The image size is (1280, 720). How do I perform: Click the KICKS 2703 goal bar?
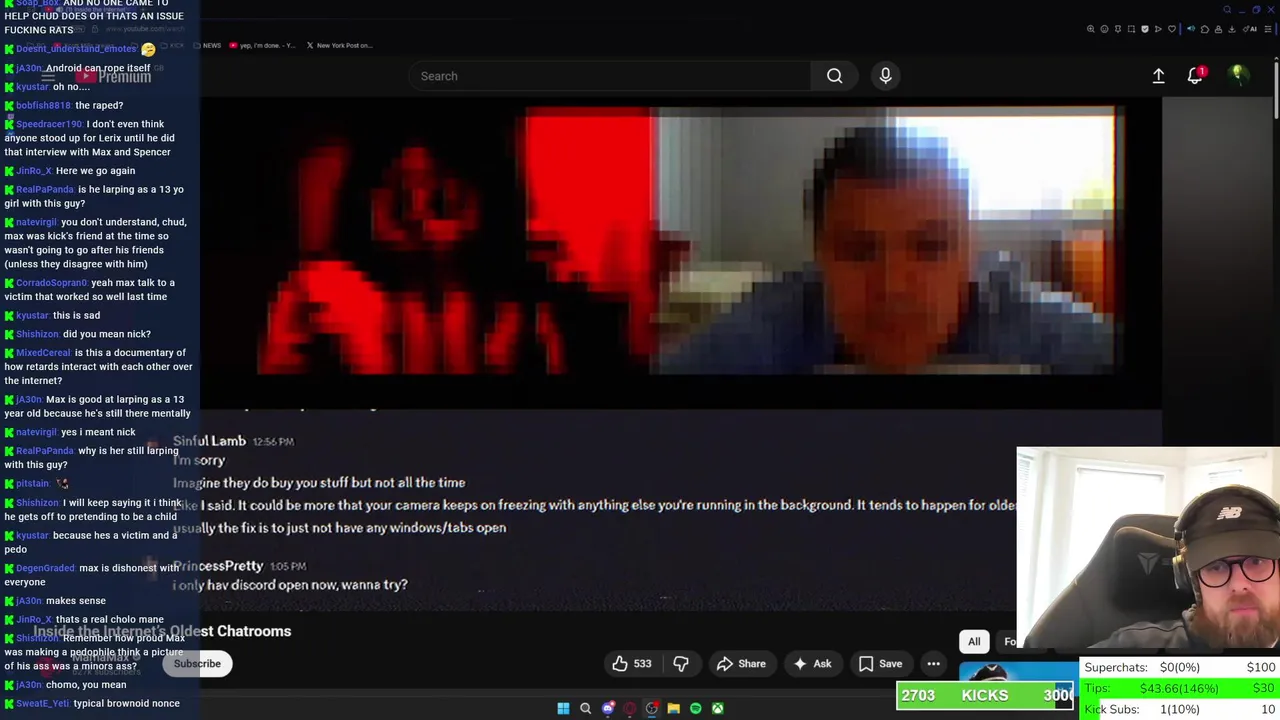pos(985,695)
